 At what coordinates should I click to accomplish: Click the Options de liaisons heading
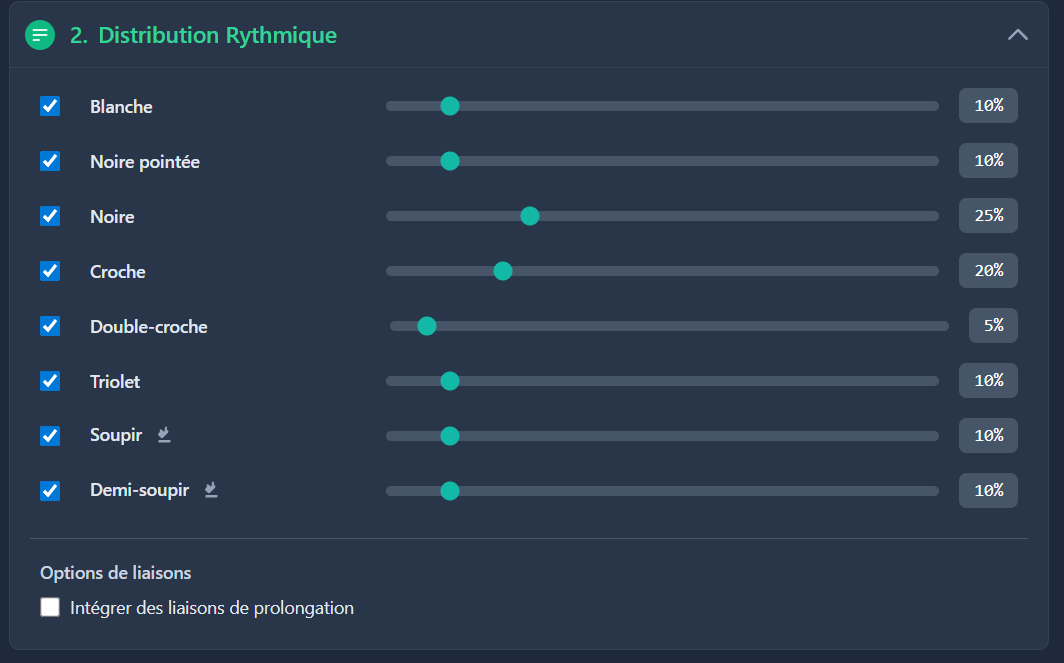(x=115, y=573)
